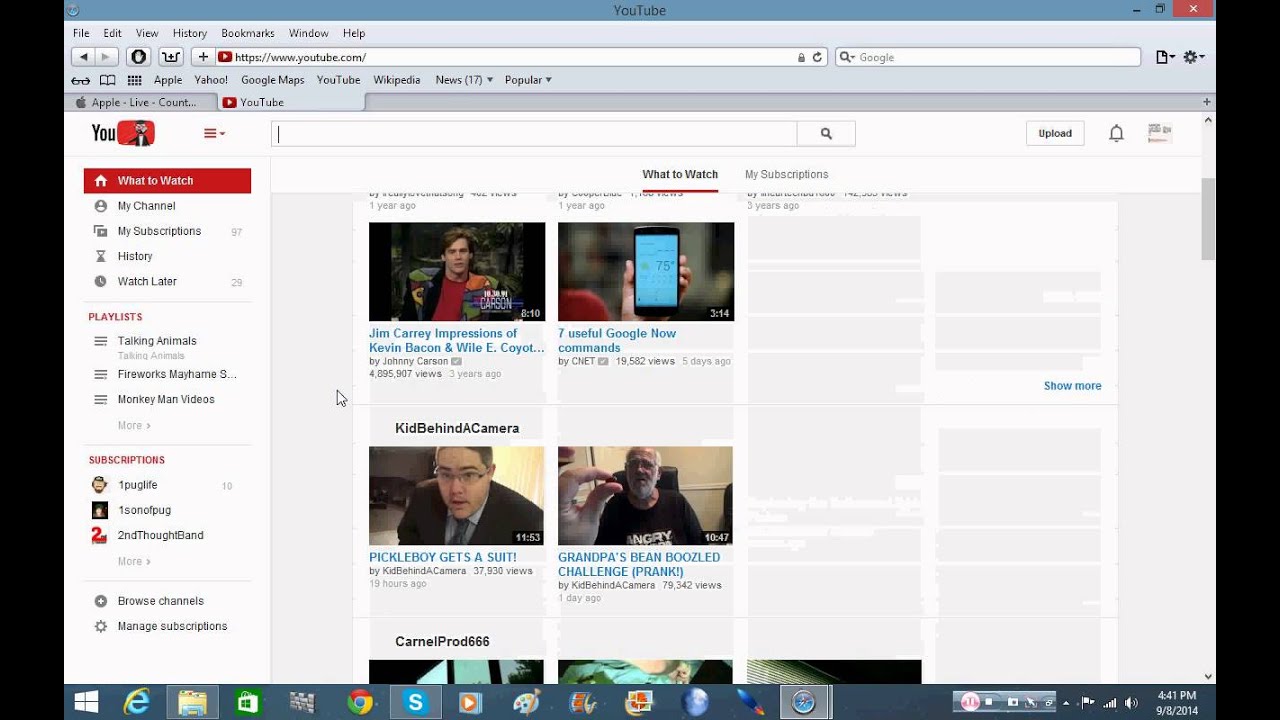Open the Apple bookmark
The width and height of the screenshot is (1280, 720).
tap(168, 80)
